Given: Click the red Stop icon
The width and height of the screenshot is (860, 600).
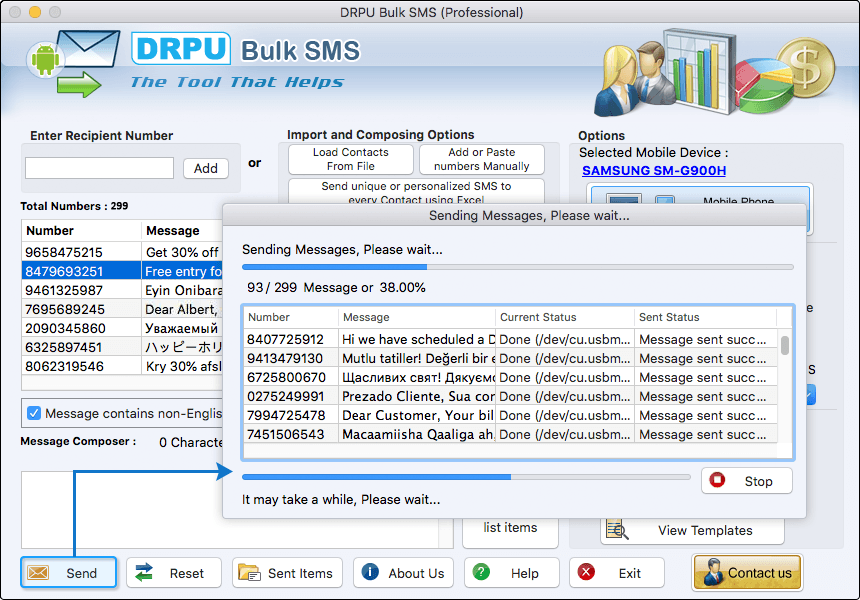Looking at the screenshot, I should point(717,480).
